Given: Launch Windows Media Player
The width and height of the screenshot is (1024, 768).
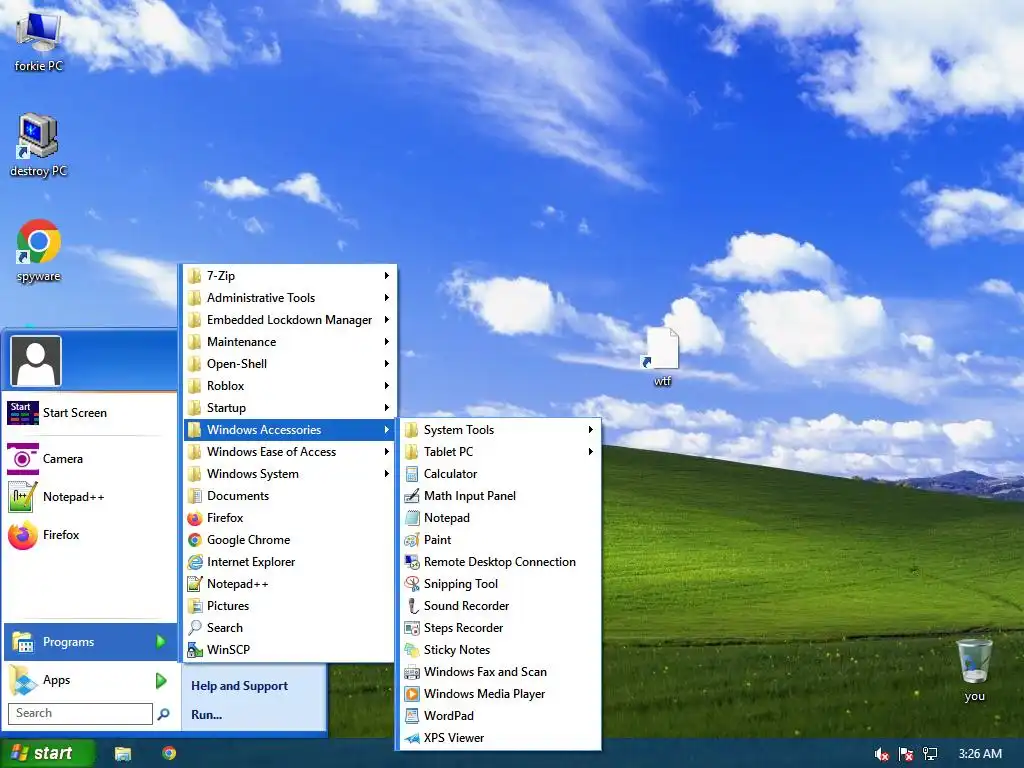Looking at the screenshot, I should click(500, 694).
